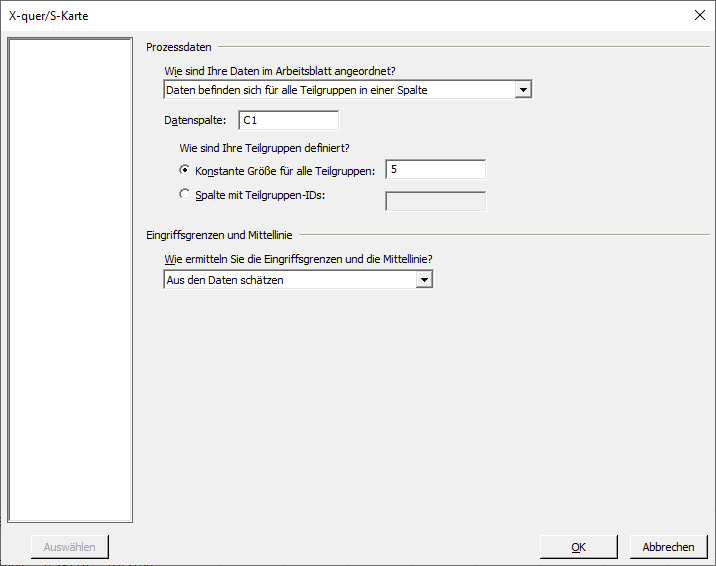The image size is (716, 566).
Task: Open data arrangement dropdown arrow
Action: point(523,90)
